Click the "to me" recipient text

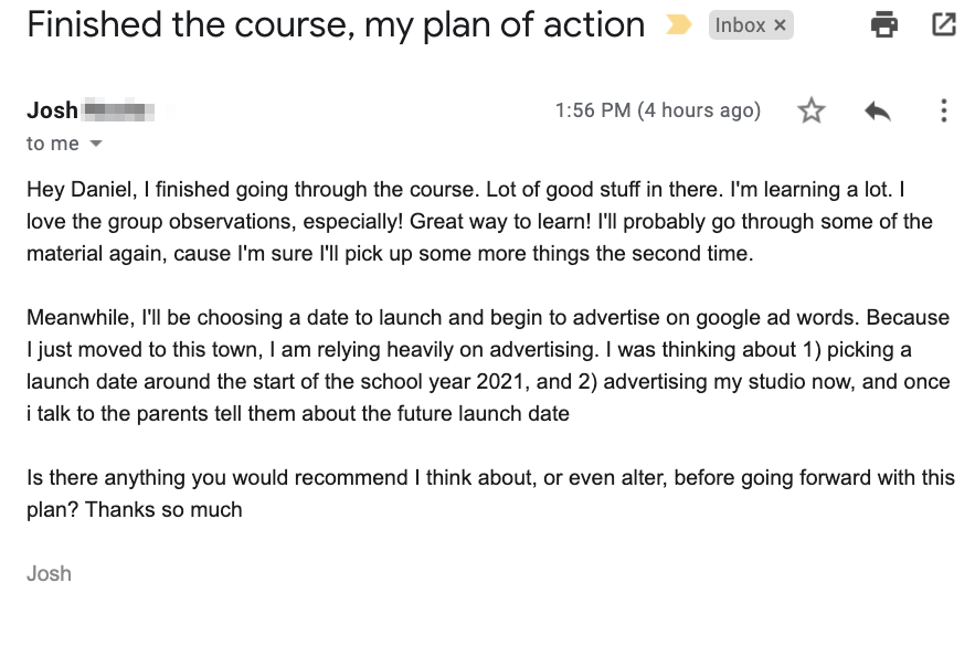(x=52, y=144)
